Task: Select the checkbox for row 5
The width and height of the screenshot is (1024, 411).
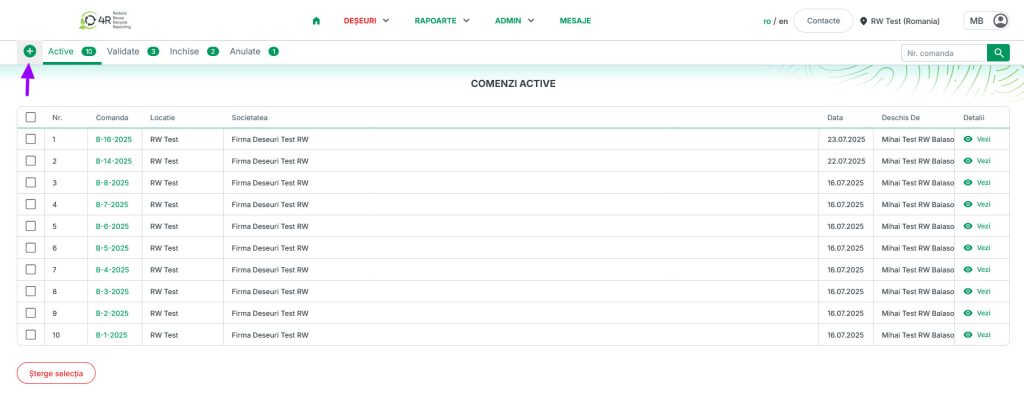Action: (31, 226)
